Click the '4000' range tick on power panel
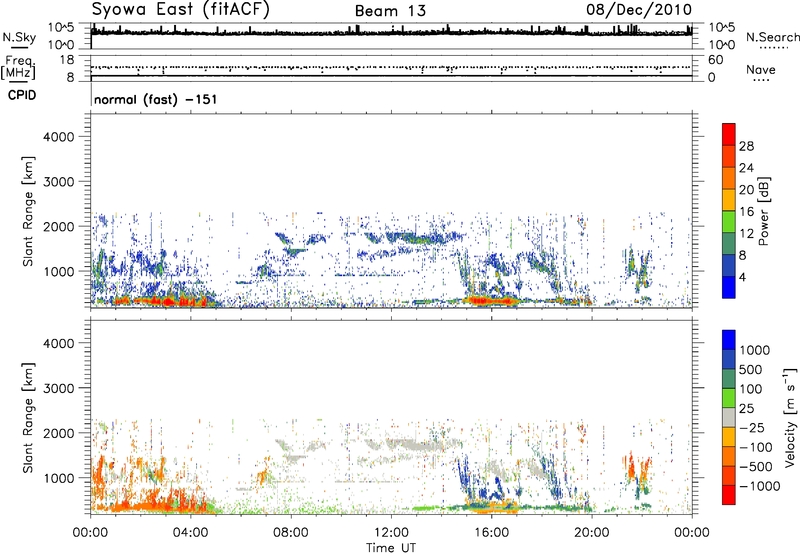The height and width of the screenshot is (554, 800). point(59,137)
